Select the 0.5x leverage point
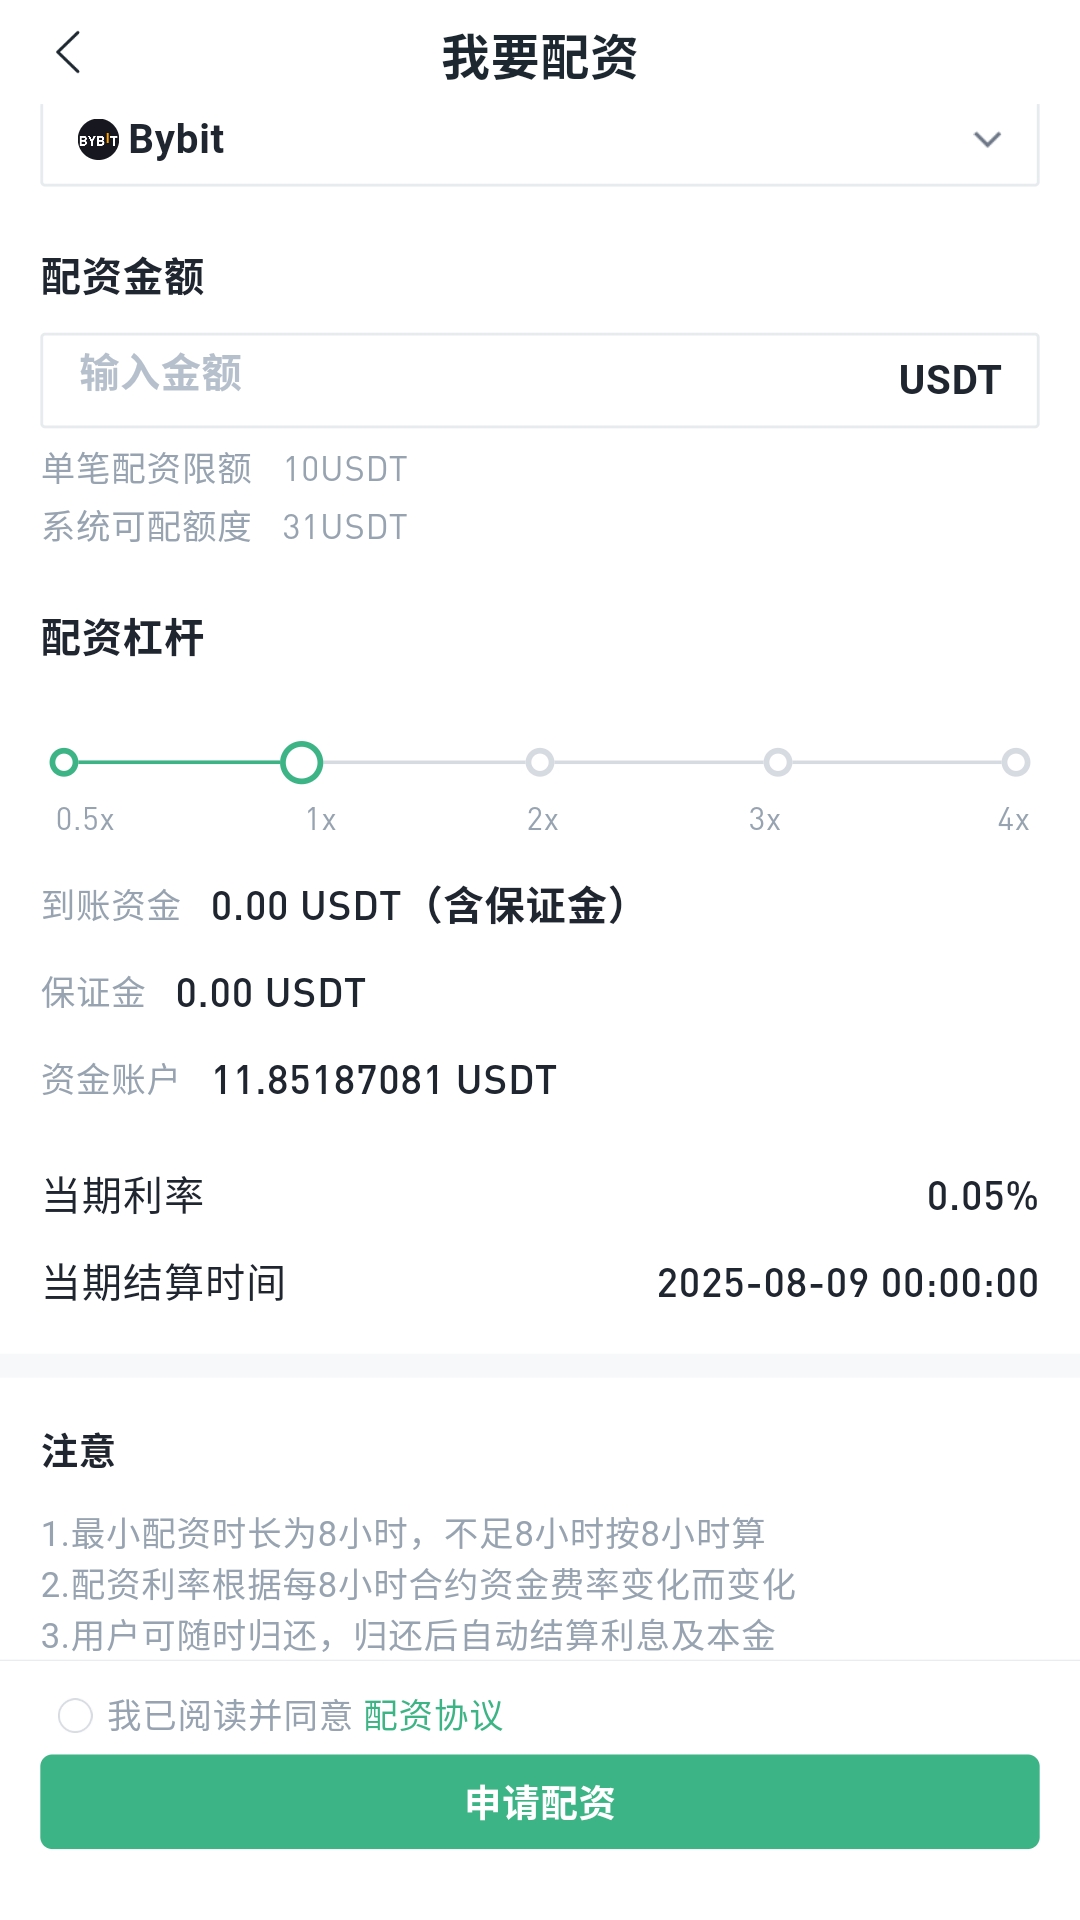The image size is (1080, 1920). tap(64, 762)
